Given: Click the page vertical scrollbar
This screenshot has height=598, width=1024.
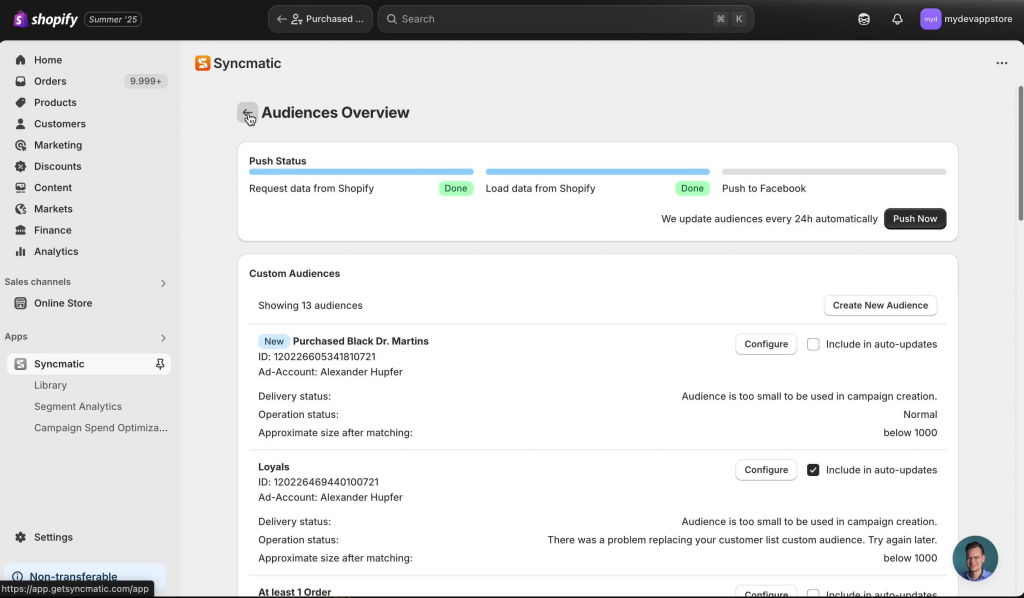Looking at the screenshot, I should coord(1020,153).
